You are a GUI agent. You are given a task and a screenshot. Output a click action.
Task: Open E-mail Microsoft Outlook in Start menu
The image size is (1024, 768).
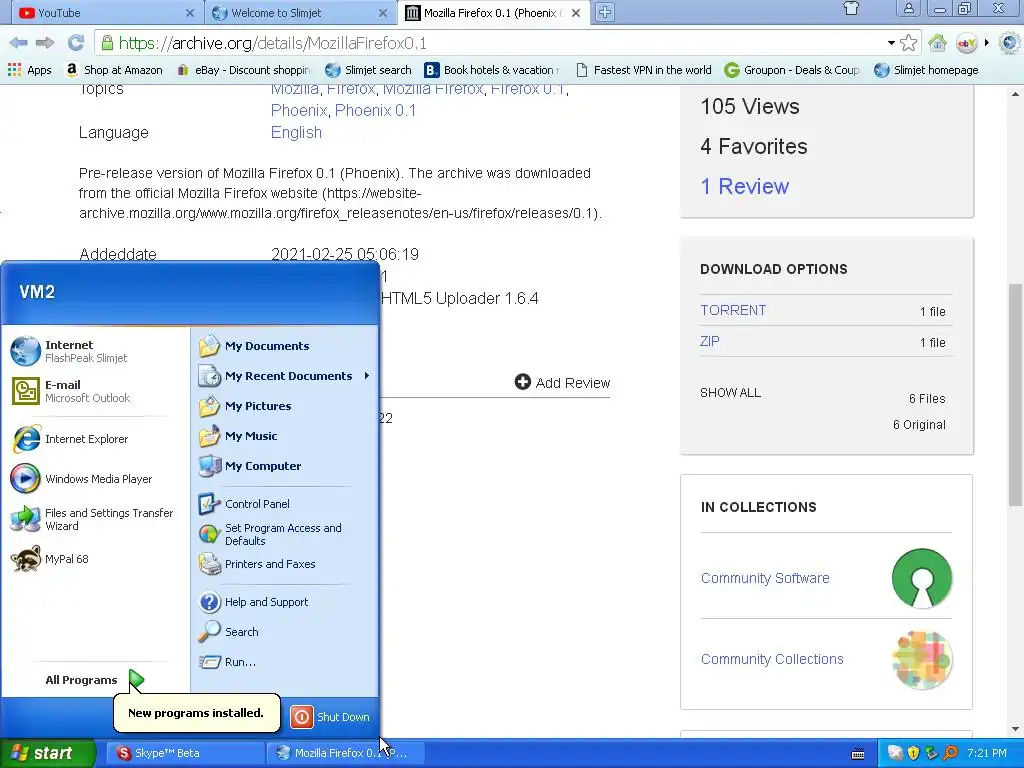(95, 391)
